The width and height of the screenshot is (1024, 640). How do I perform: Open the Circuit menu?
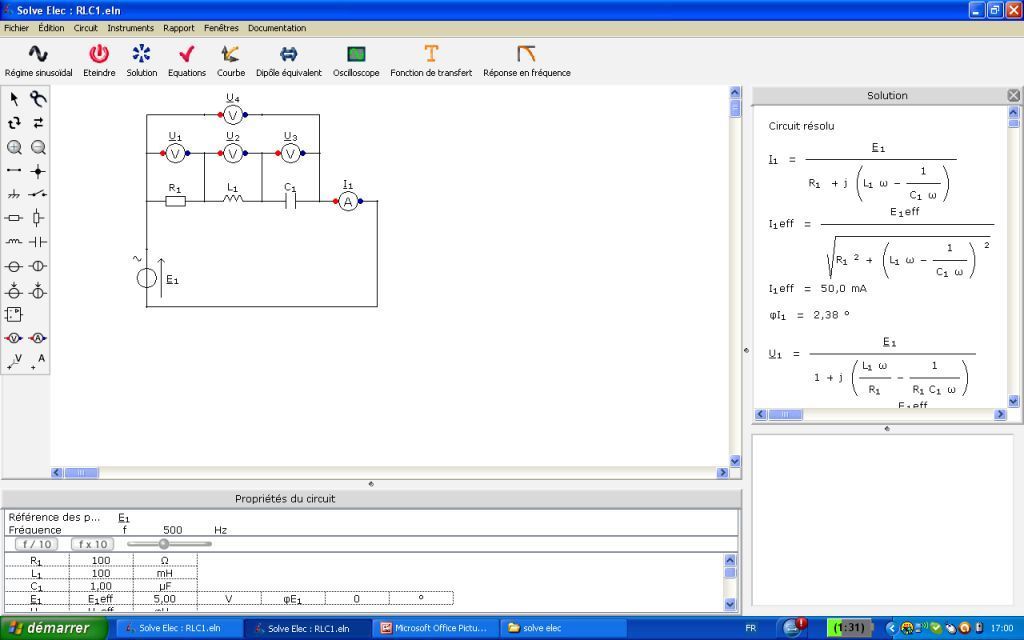pos(86,28)
